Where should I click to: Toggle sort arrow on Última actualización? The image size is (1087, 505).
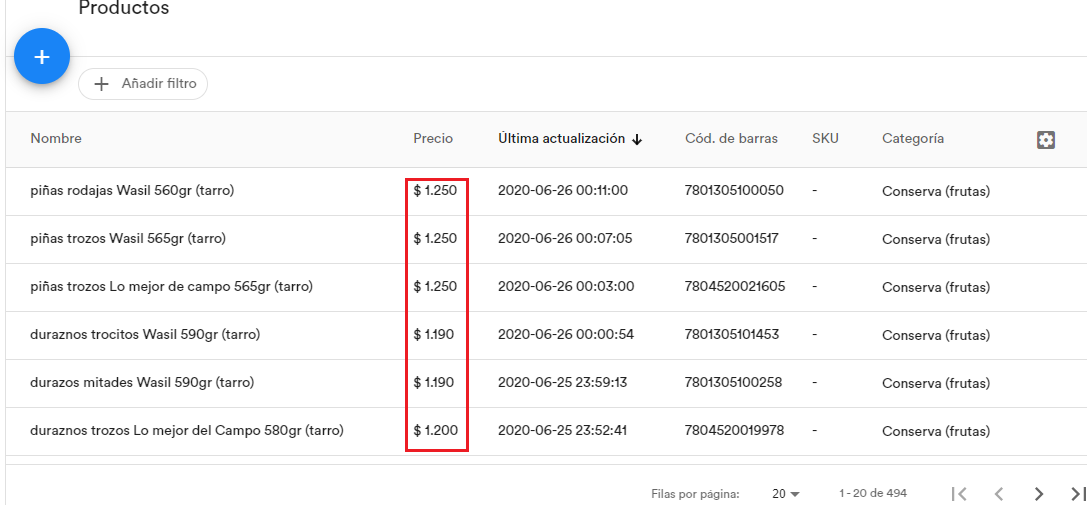637,140
